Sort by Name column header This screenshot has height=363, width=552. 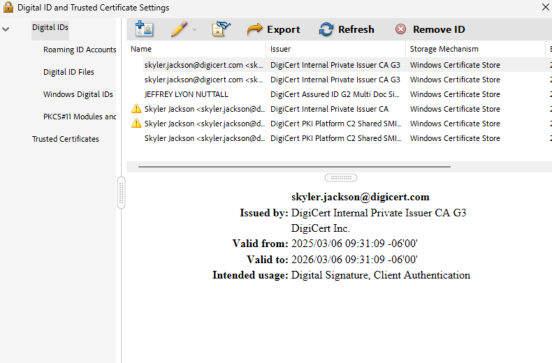coord(196,49)
